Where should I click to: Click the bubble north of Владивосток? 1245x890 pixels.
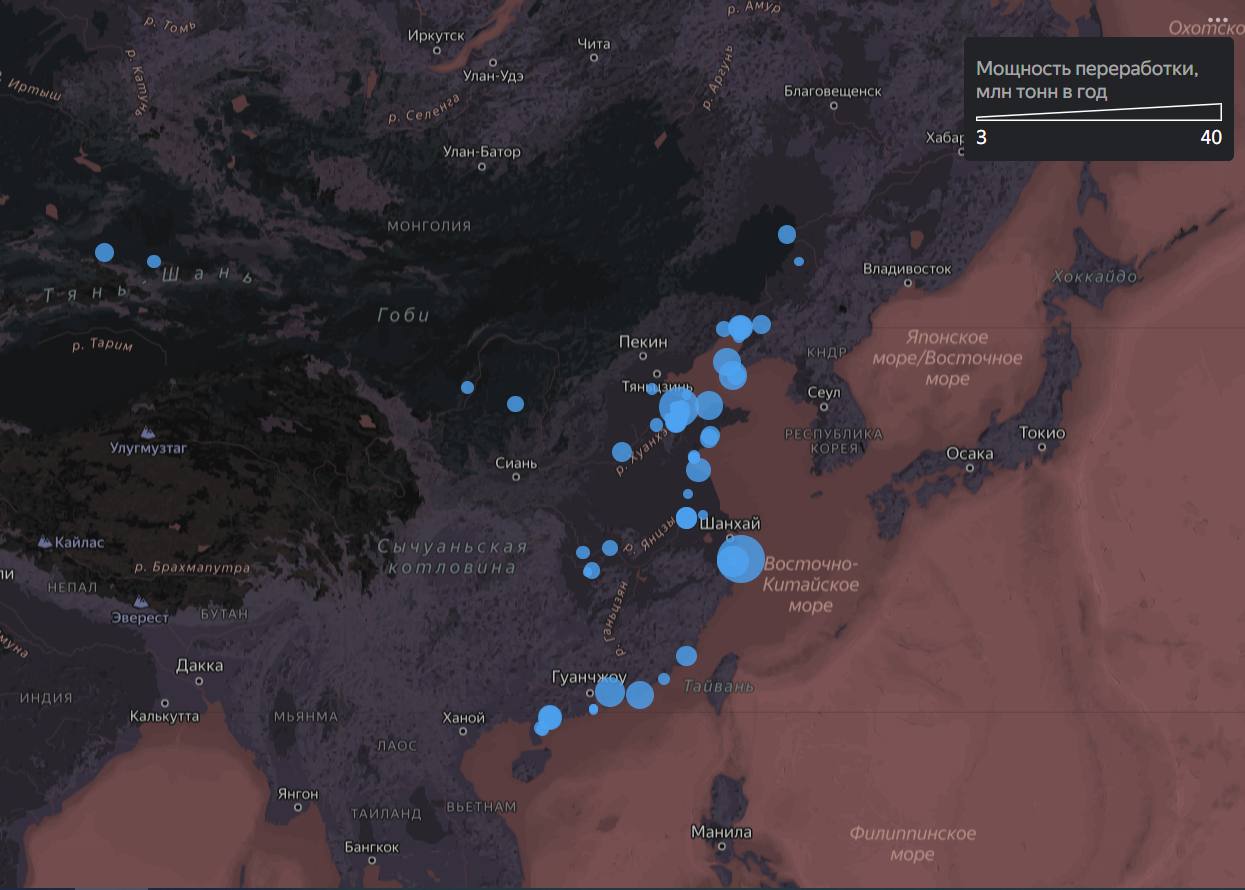pyautogui.click(x=787, y=234)
